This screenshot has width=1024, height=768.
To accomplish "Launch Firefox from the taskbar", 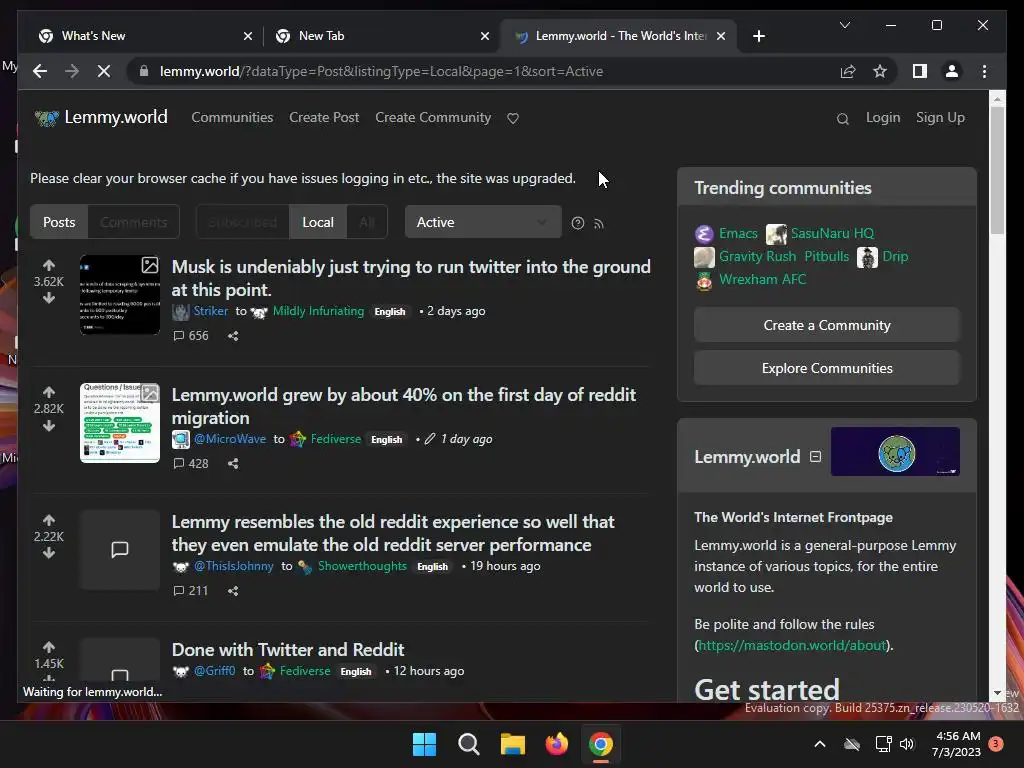I will [x=556, y=744].
